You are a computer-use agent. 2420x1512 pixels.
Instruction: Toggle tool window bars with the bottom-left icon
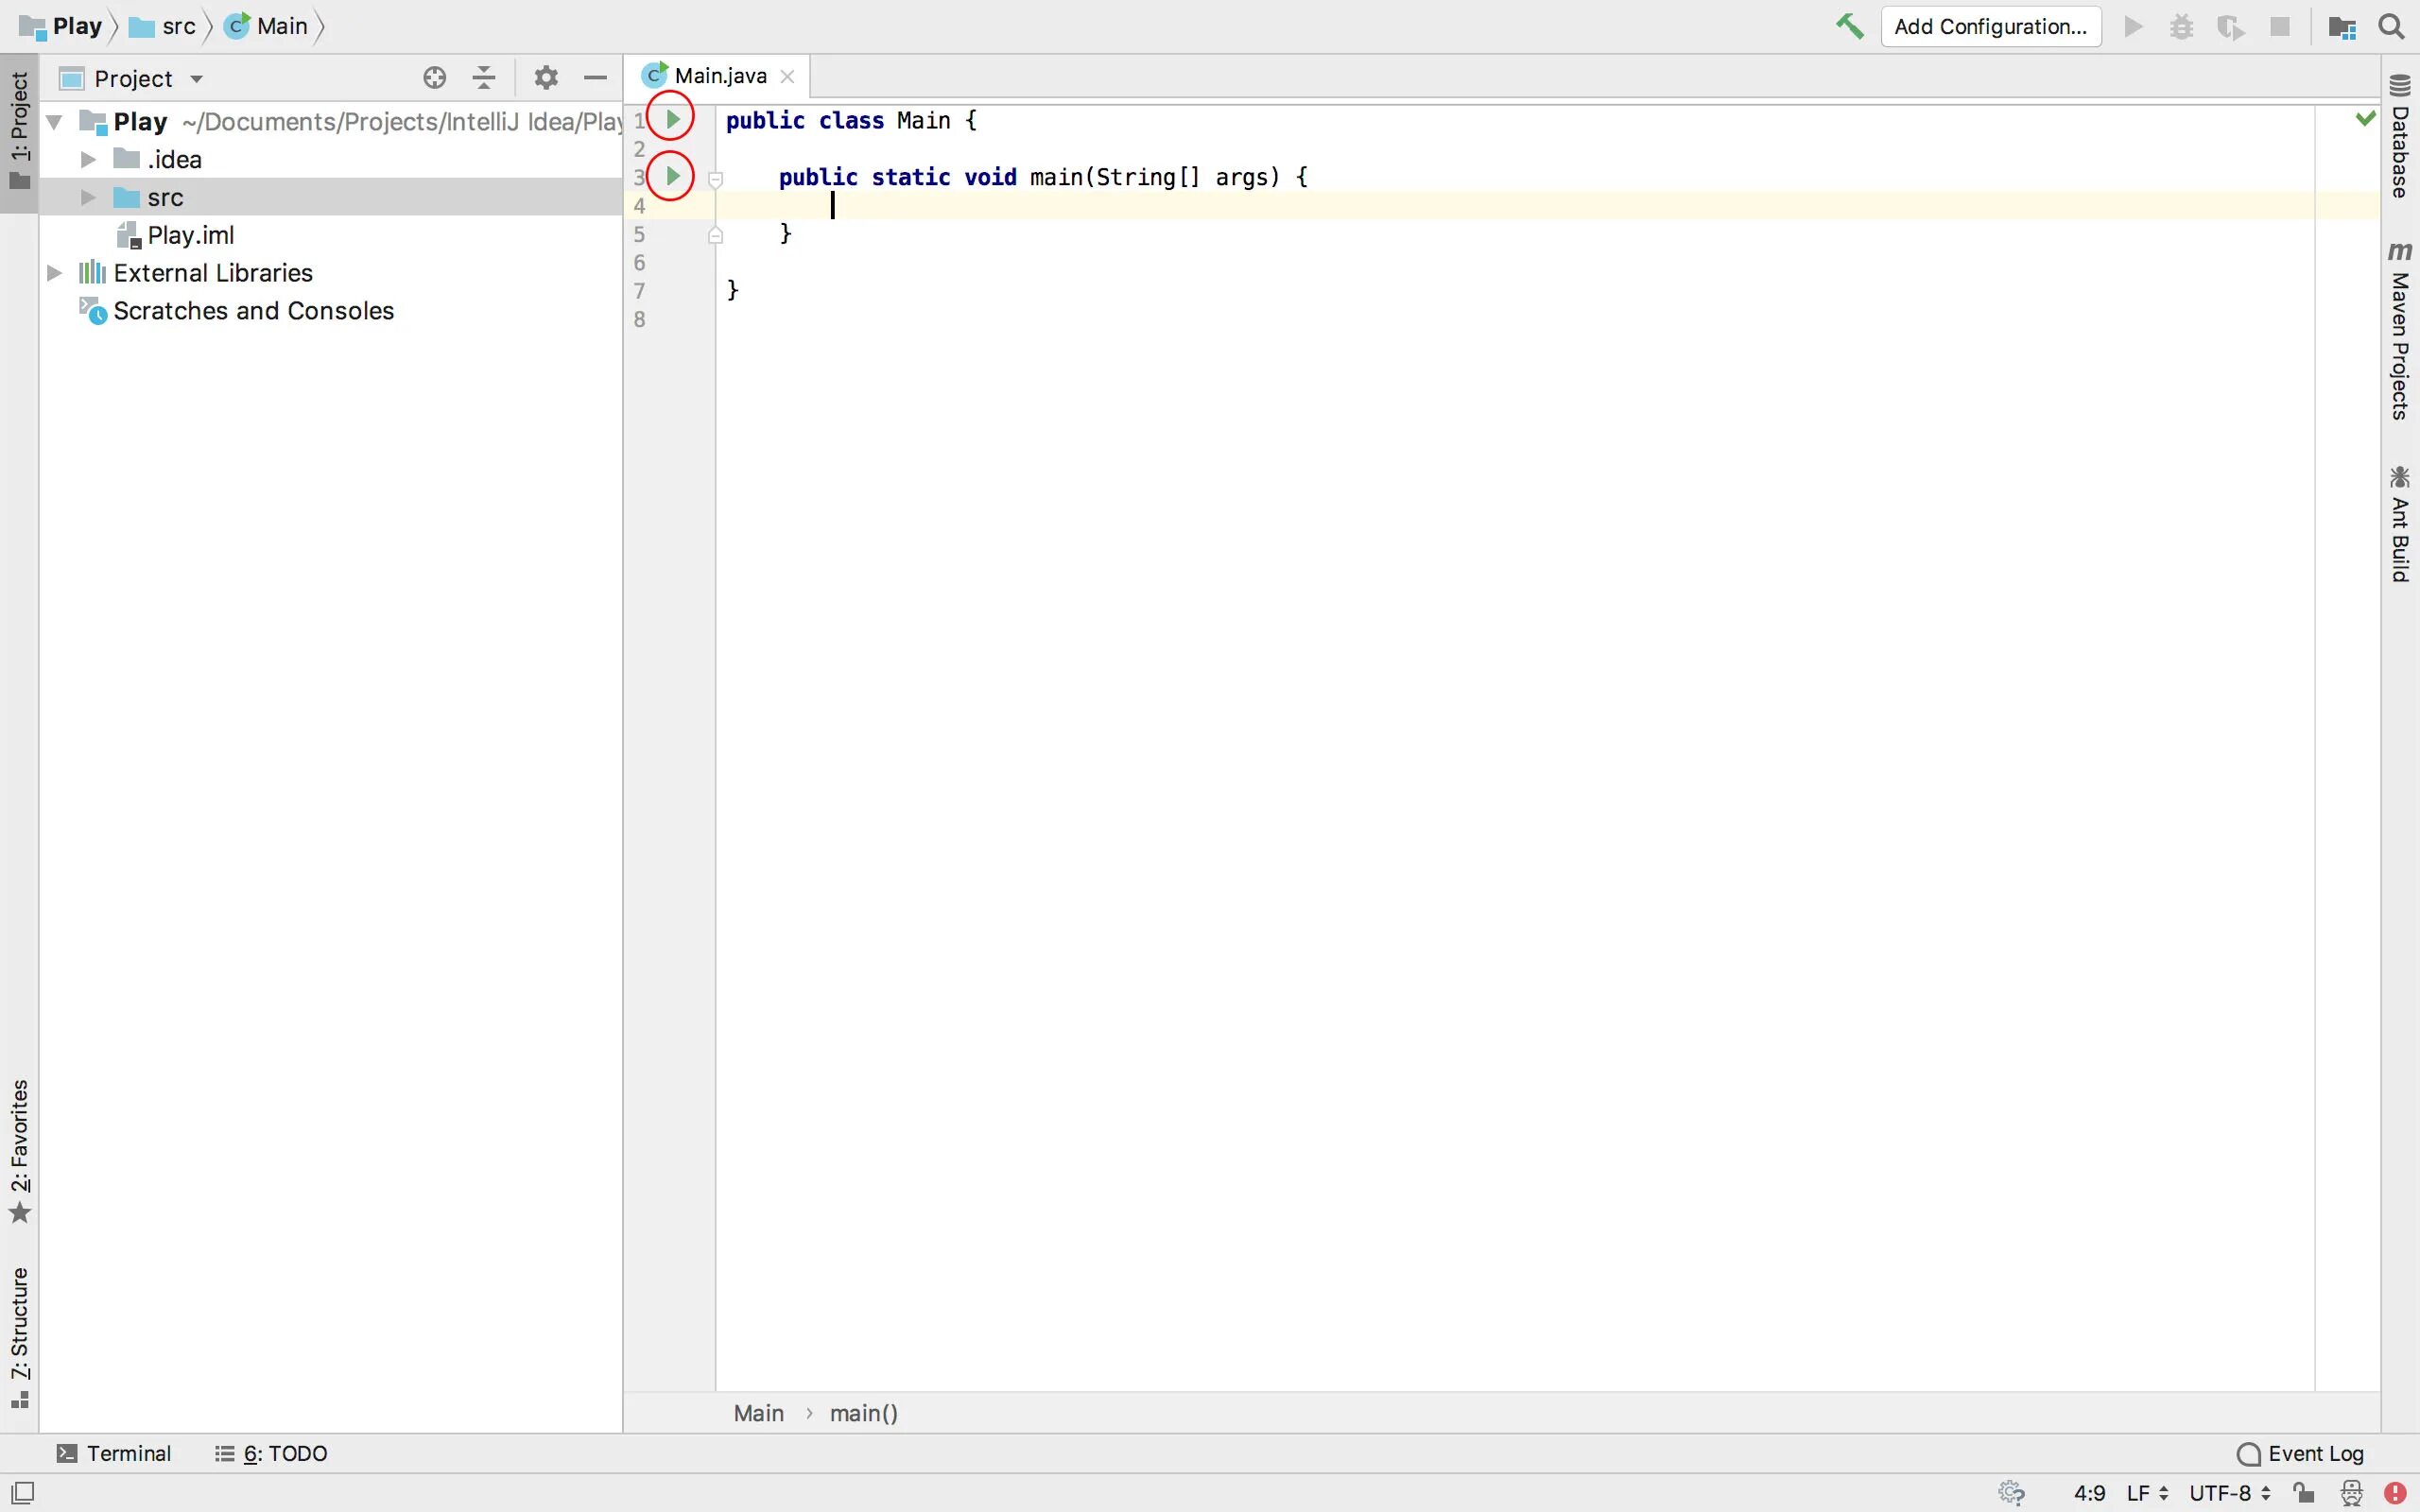pos(22,1493)
